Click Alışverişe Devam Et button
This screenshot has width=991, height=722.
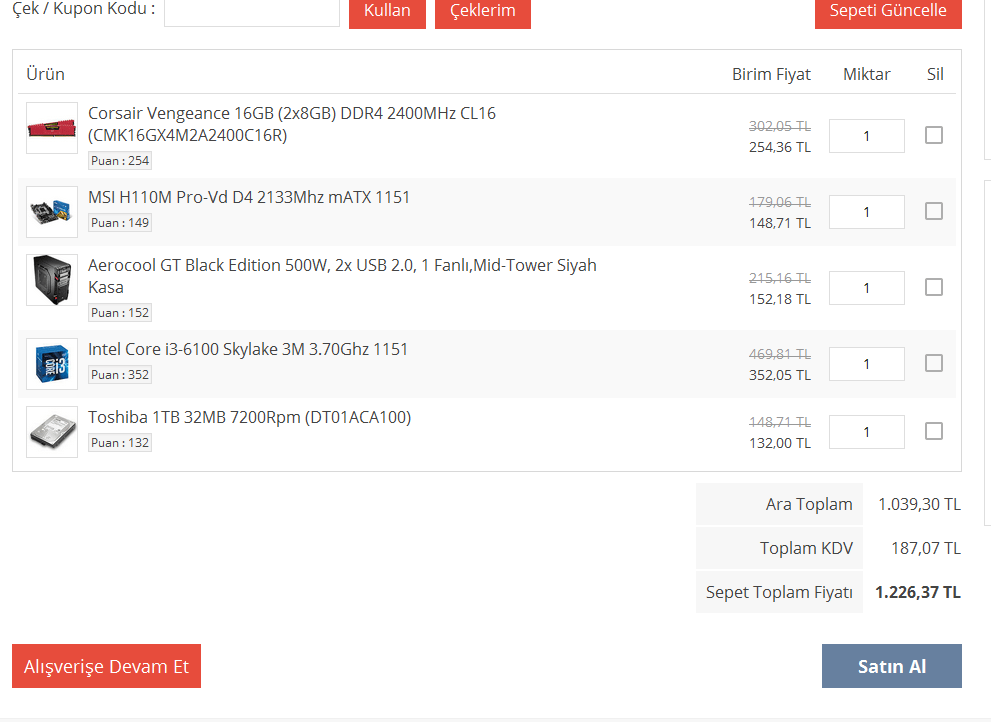pyautogui.click(x=106, y=666)
